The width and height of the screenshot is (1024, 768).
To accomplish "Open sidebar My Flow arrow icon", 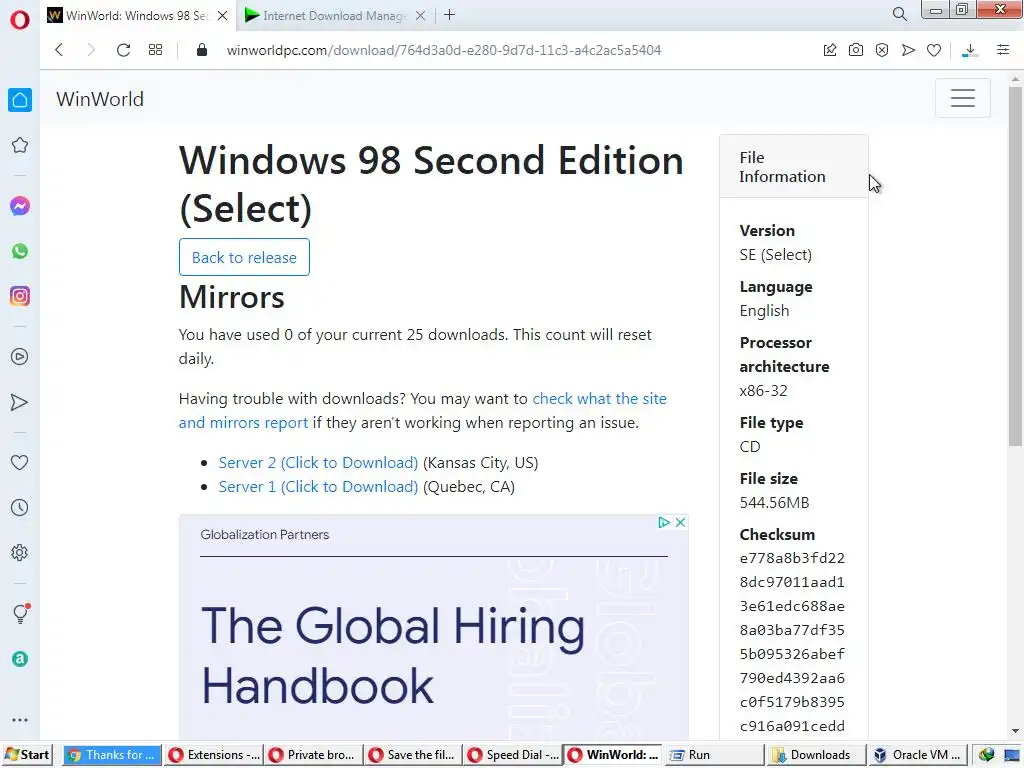I will 20,402.
